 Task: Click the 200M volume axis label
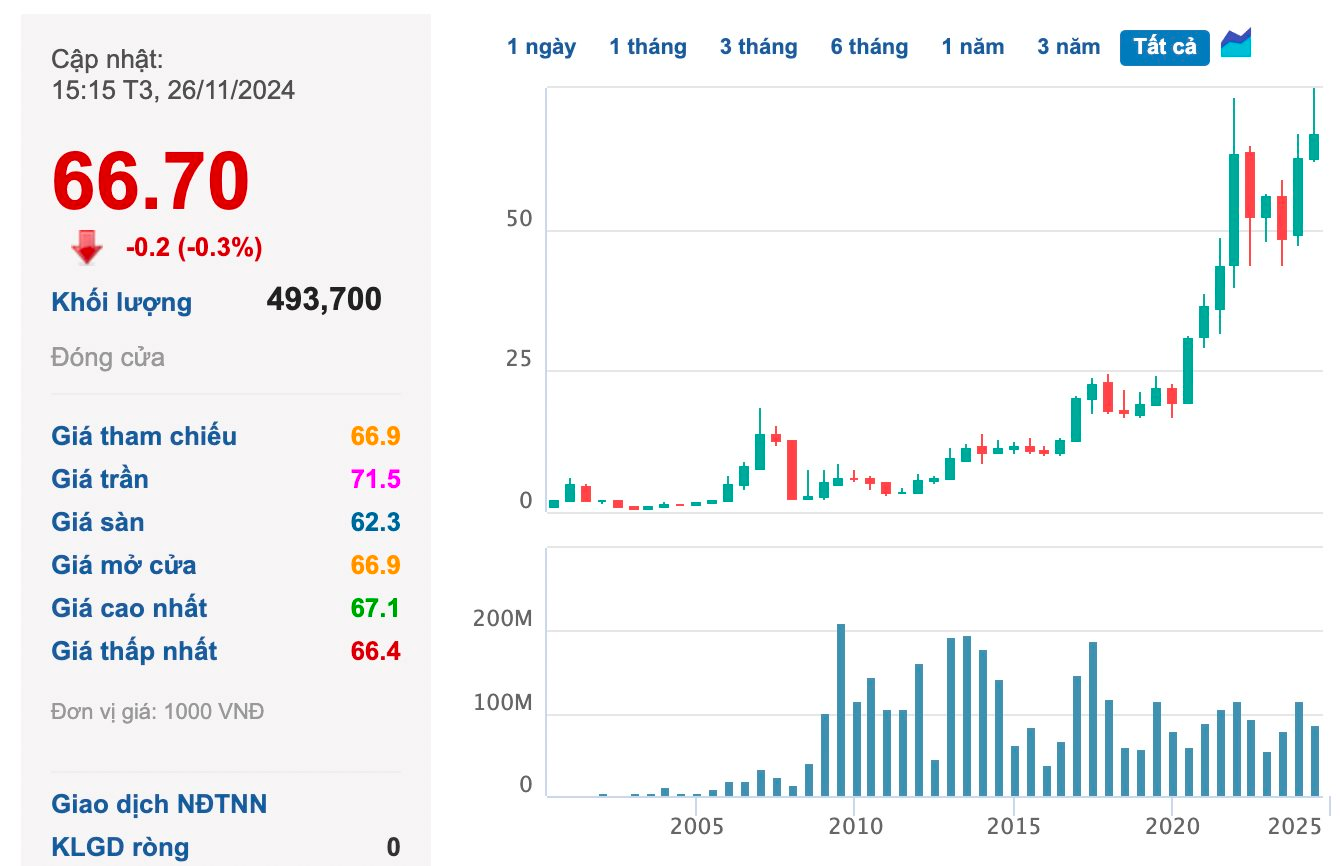[x=503, y=620]
